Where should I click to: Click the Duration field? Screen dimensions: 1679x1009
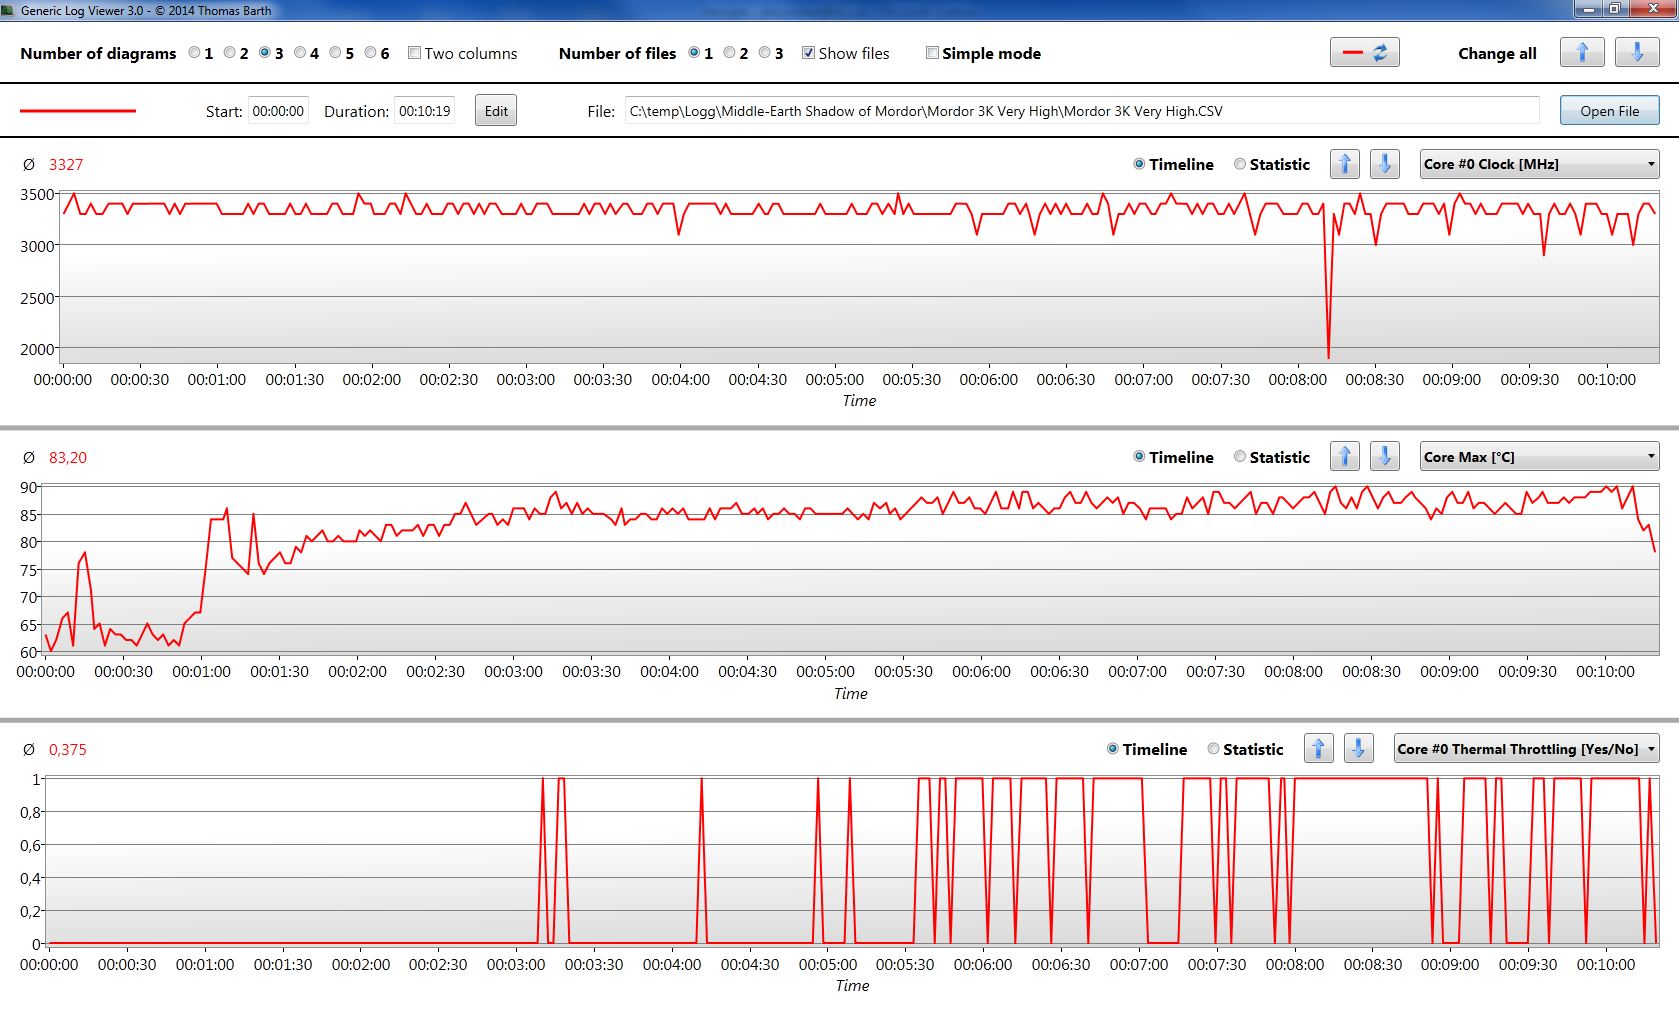424,111
